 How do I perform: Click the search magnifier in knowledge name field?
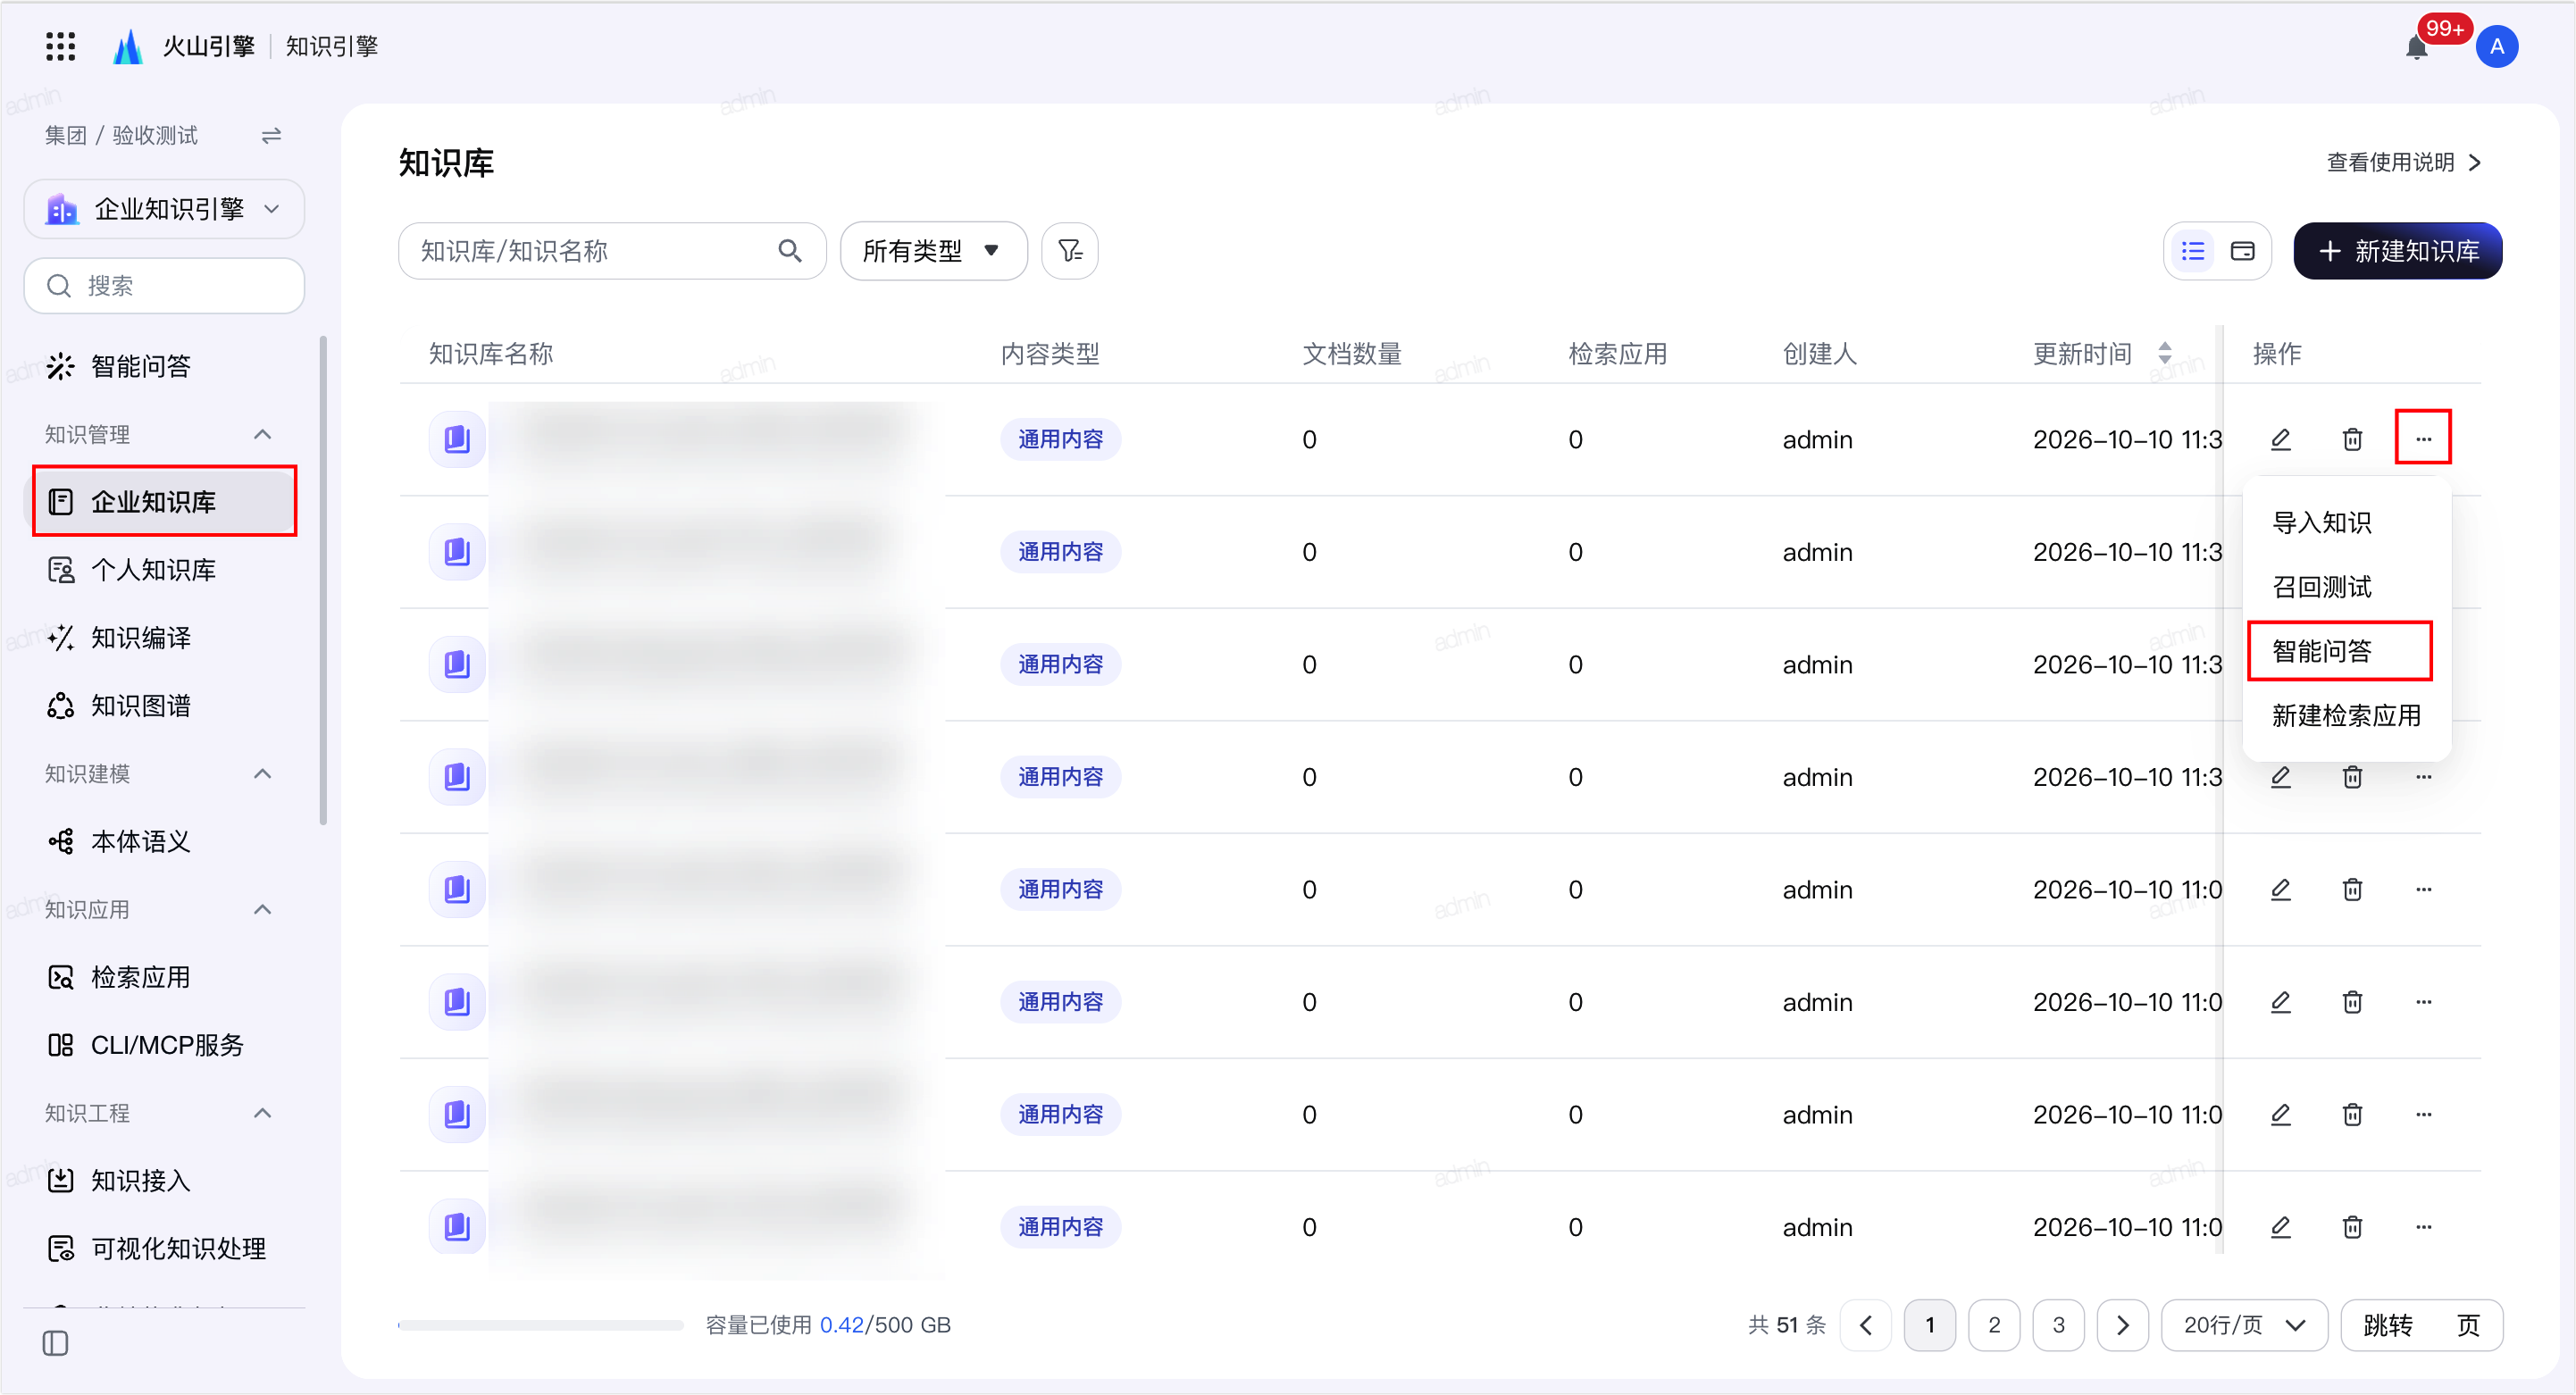[790, 251]
